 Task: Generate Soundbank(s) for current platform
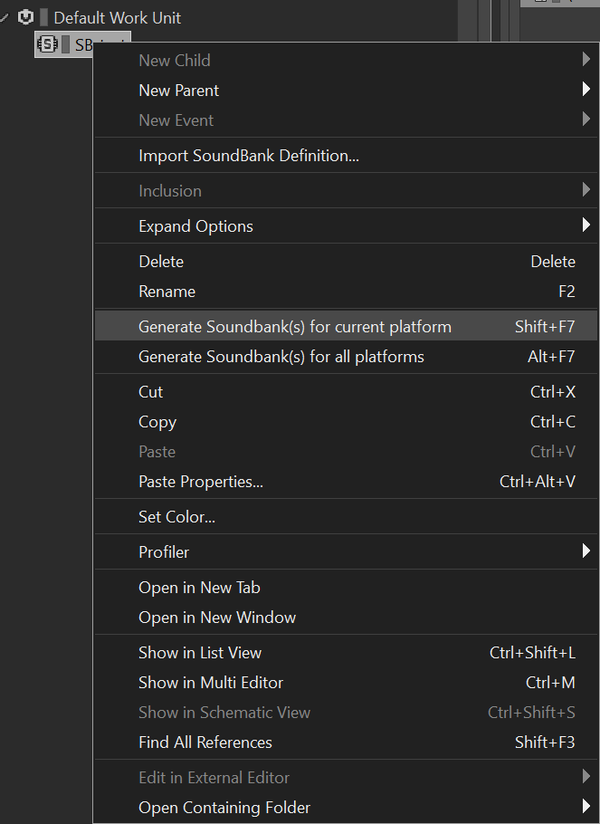[x=295, y=327]
